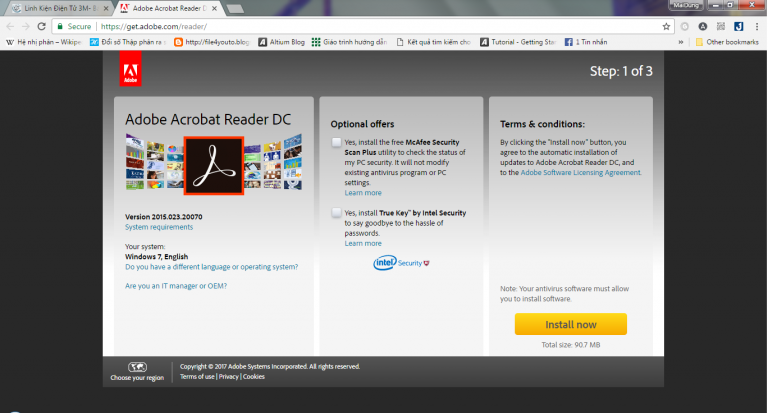
Task: Click the blue J extension icon
Action: coord(739,26)
